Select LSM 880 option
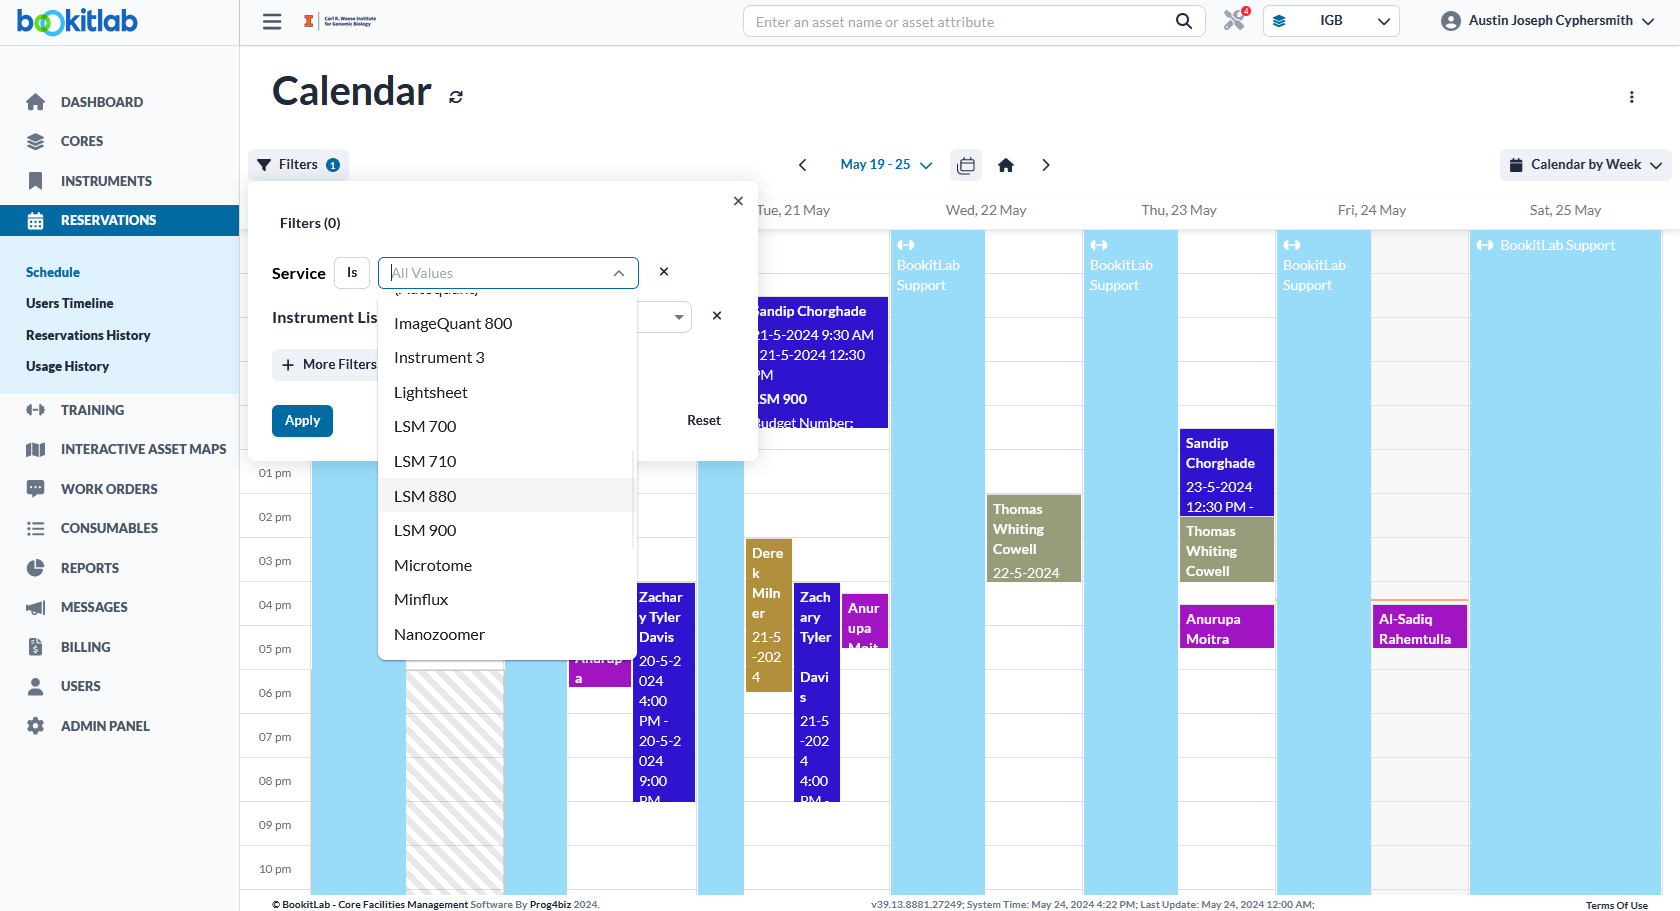The height and width of the screenshot is (911, 1680). click(507, 496)
